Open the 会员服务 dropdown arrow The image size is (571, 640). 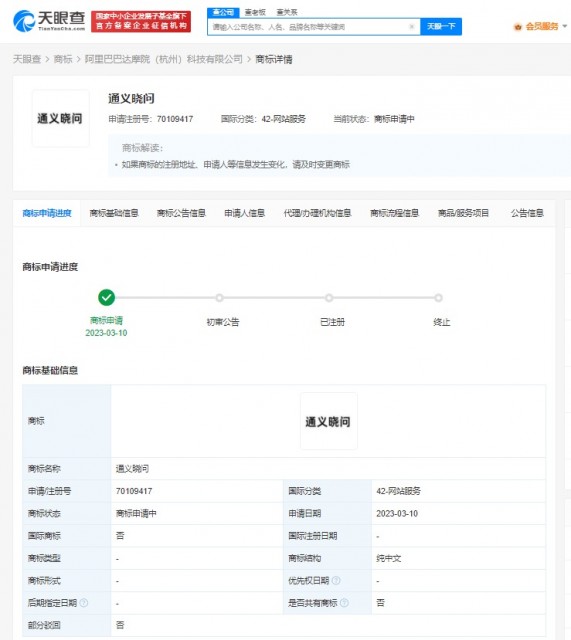pyautogui.click(x=565, y=26)
